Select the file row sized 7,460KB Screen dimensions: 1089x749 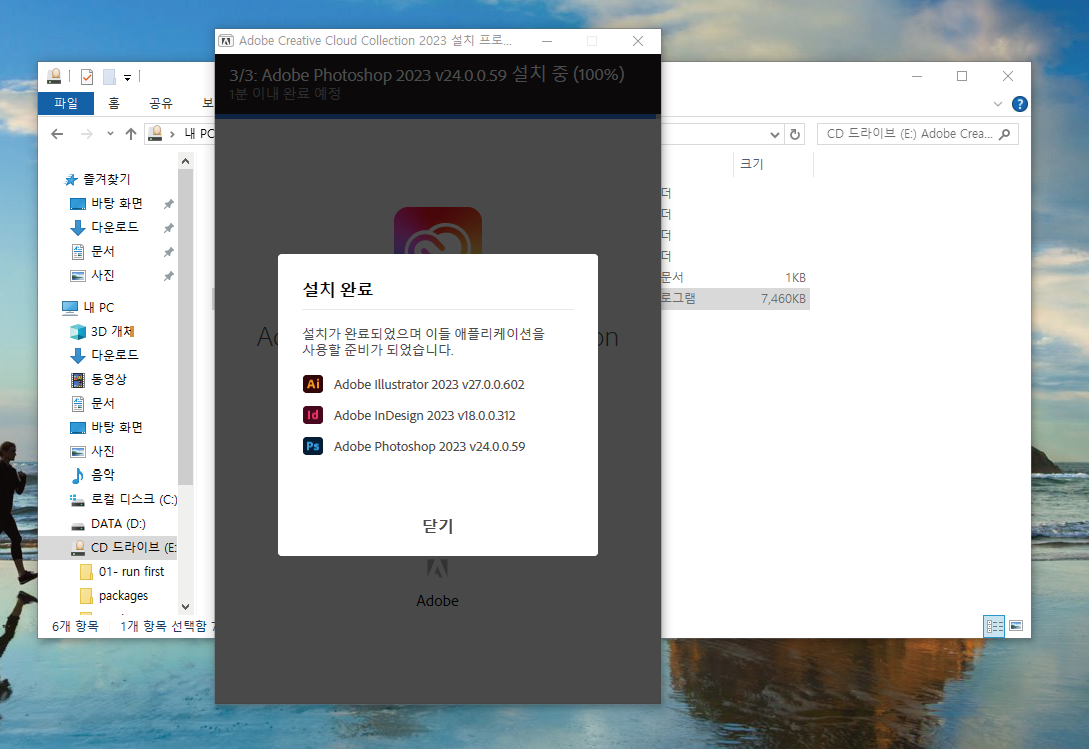coord(735,299)
